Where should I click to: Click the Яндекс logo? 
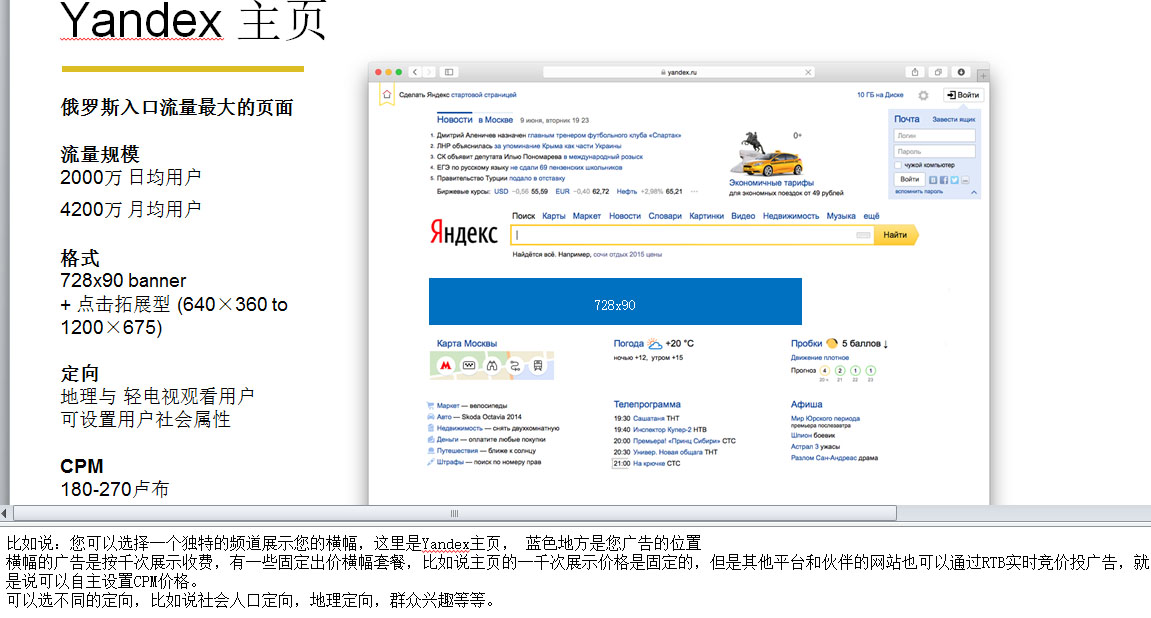(463, 233)
